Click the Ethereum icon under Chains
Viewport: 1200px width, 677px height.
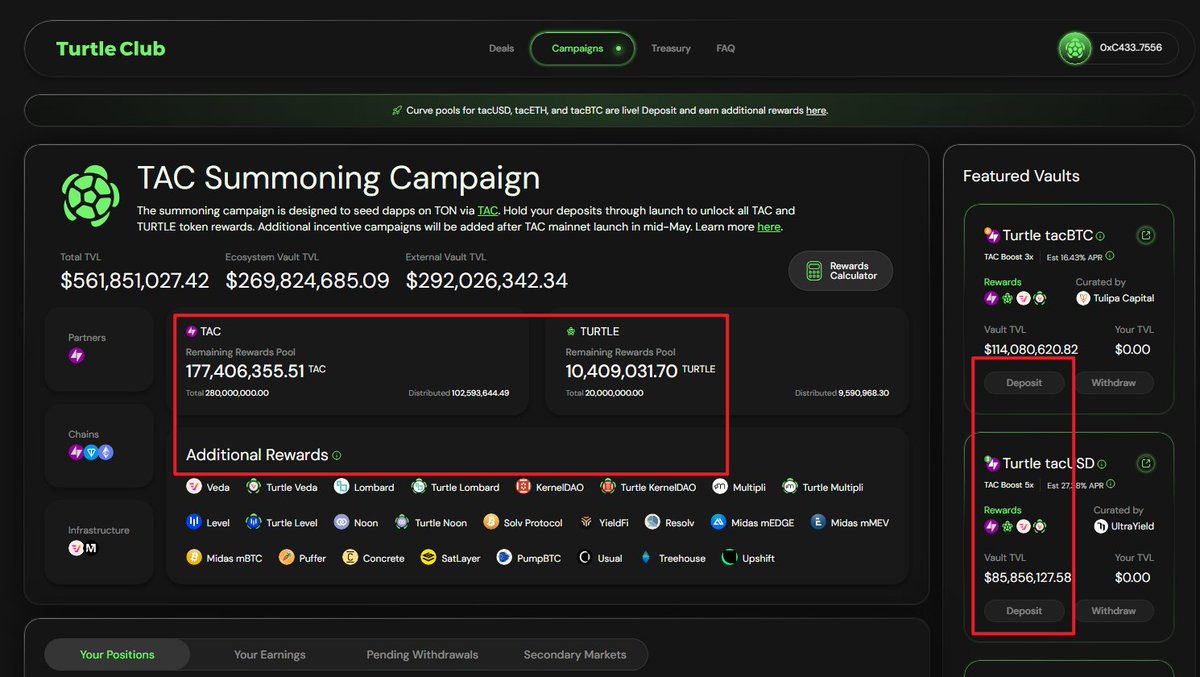click(106, 452)
